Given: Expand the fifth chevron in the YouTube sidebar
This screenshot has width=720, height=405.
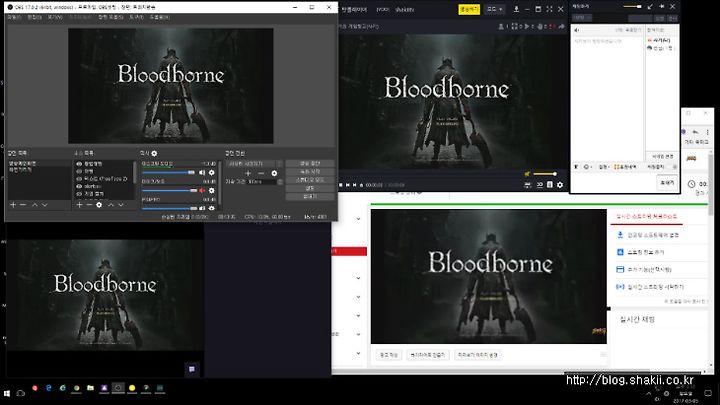Looking at the screenshot, I should (358, 334).
